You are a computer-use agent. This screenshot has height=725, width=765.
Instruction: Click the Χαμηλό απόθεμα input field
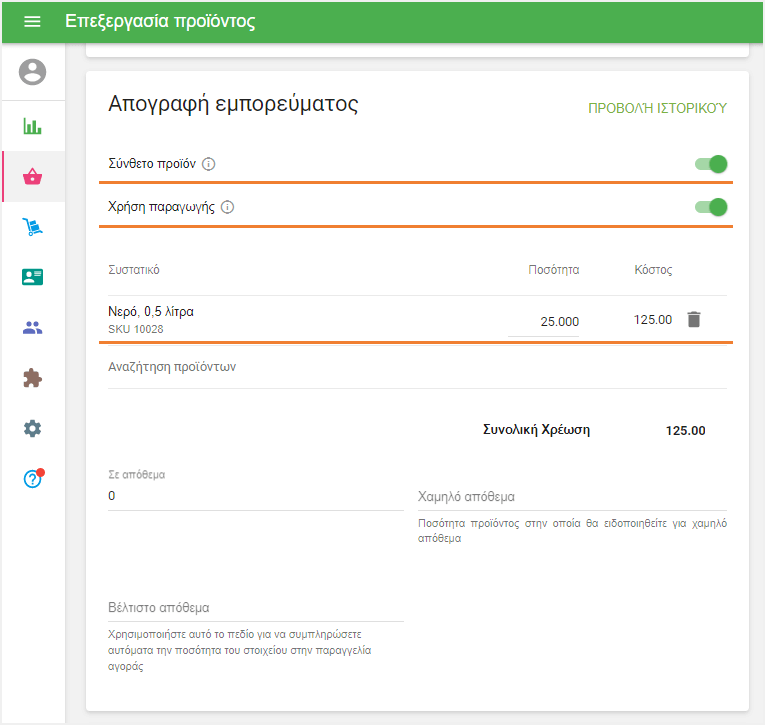[x=571, y=497]
